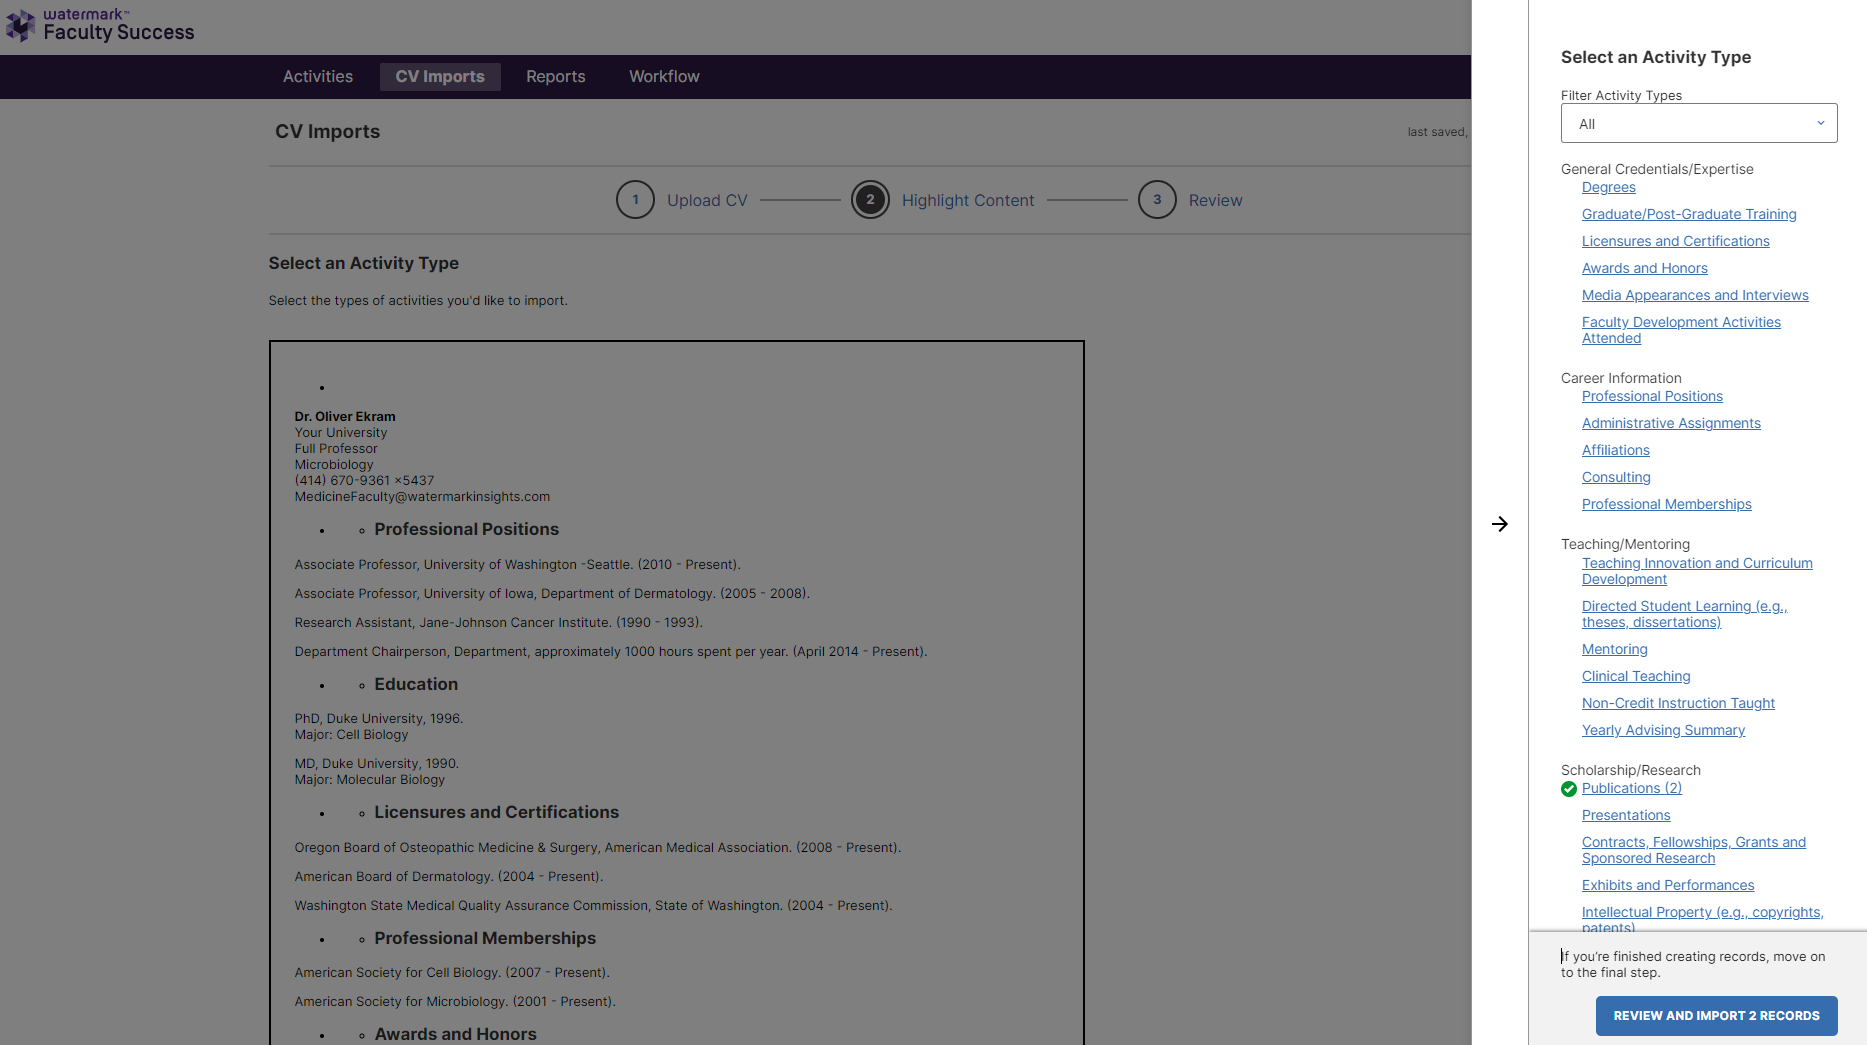Click the Review and Import 2 Records button
The height and width of the screenshot is (1045, 1867).
point(1716,1015)
